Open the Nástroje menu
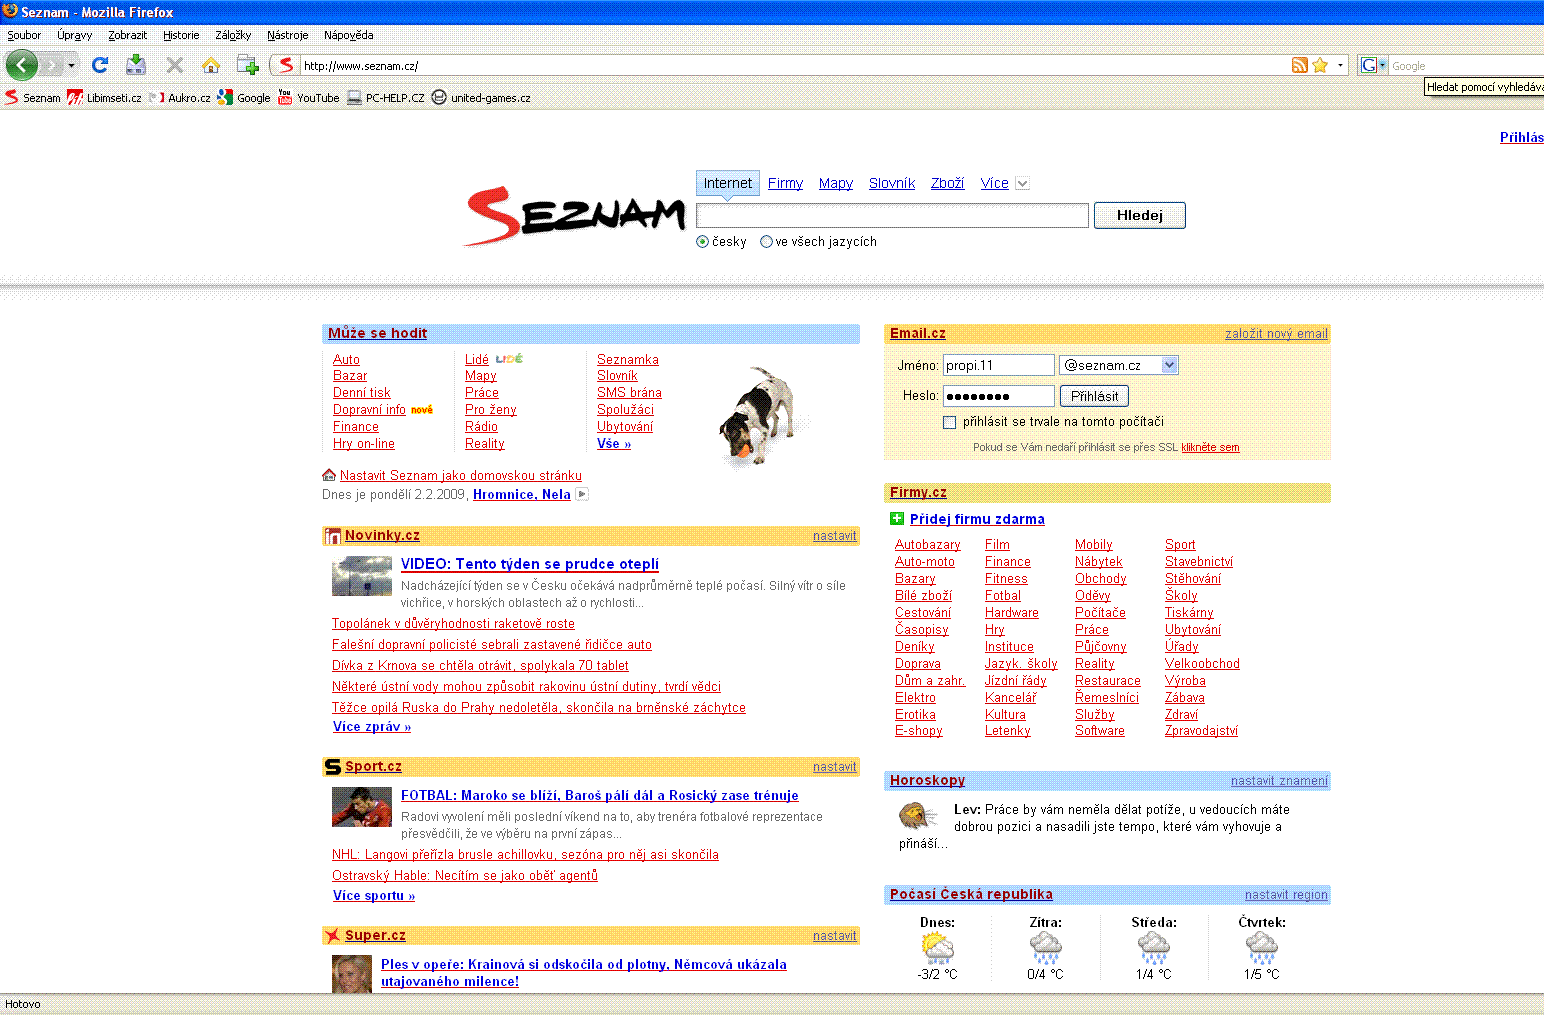This screenshot has width=1544, height=1015. pos(287,35)
